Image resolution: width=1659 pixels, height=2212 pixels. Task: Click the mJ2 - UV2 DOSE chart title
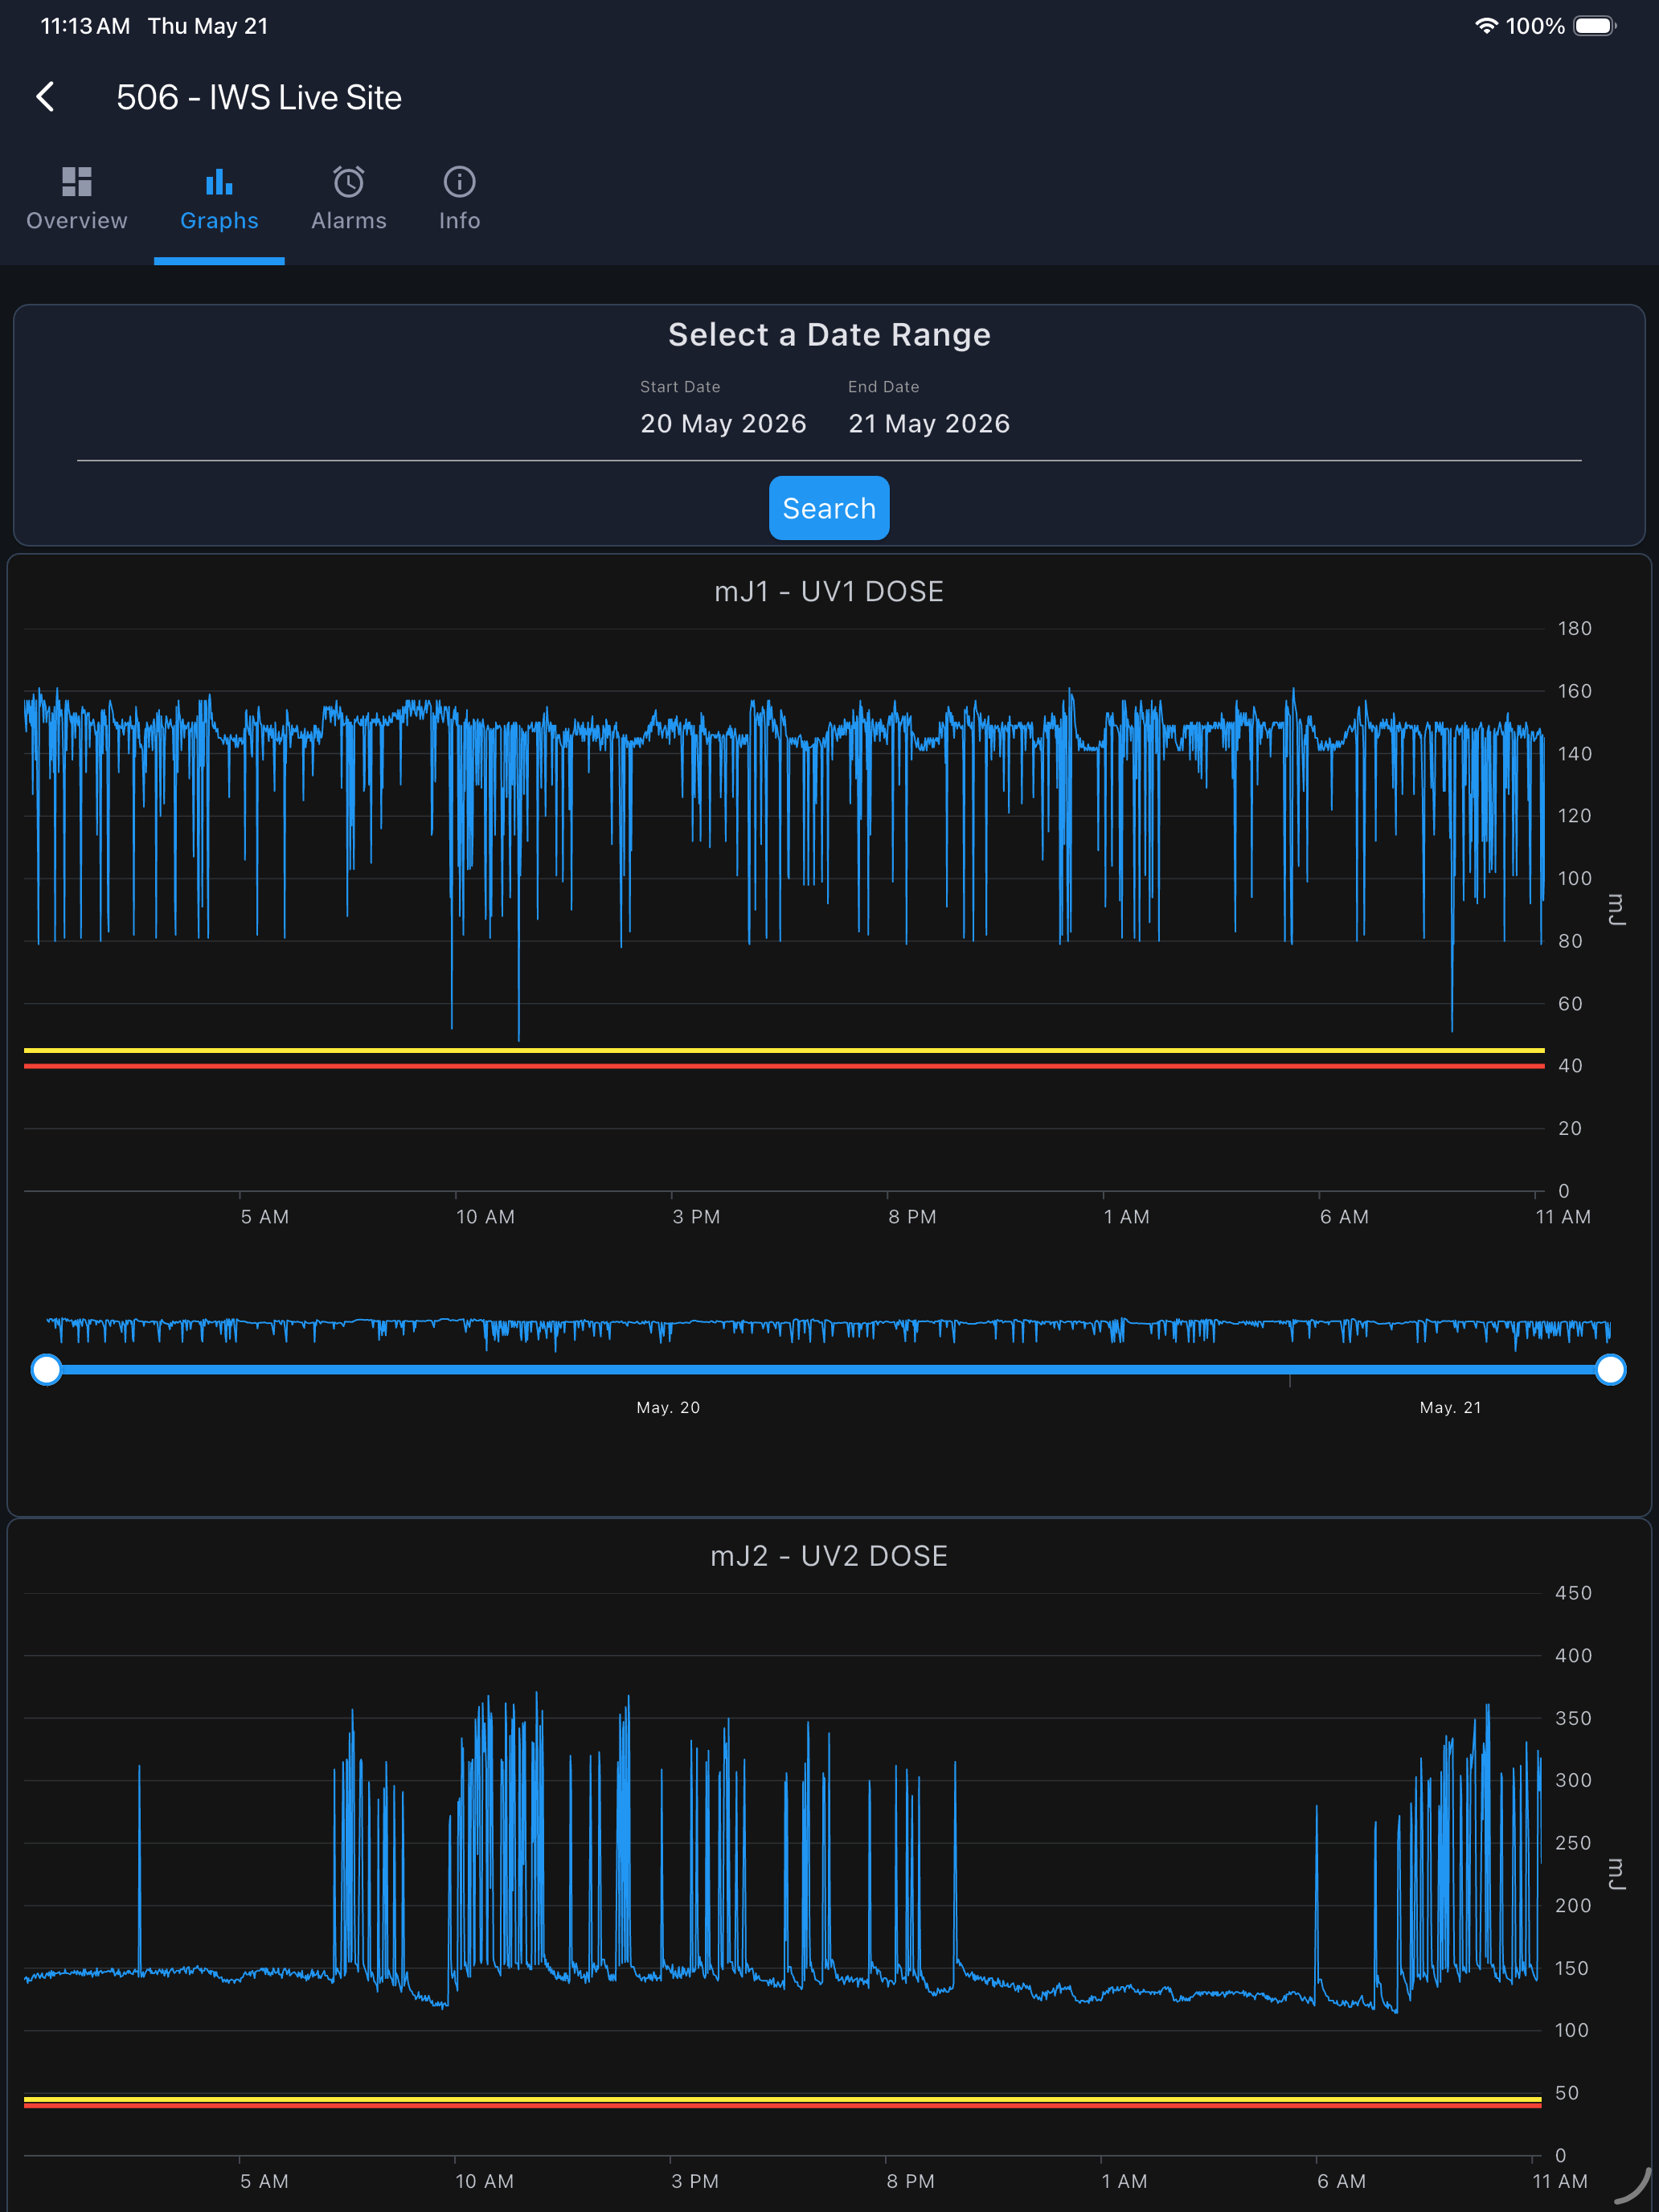pos(829,1556)
